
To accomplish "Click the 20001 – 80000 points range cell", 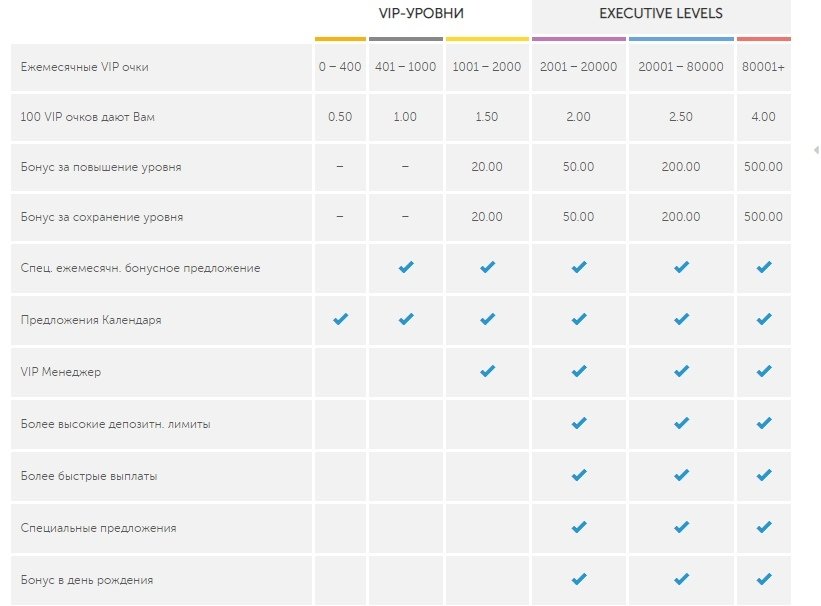I will click(x=681, y=67).
